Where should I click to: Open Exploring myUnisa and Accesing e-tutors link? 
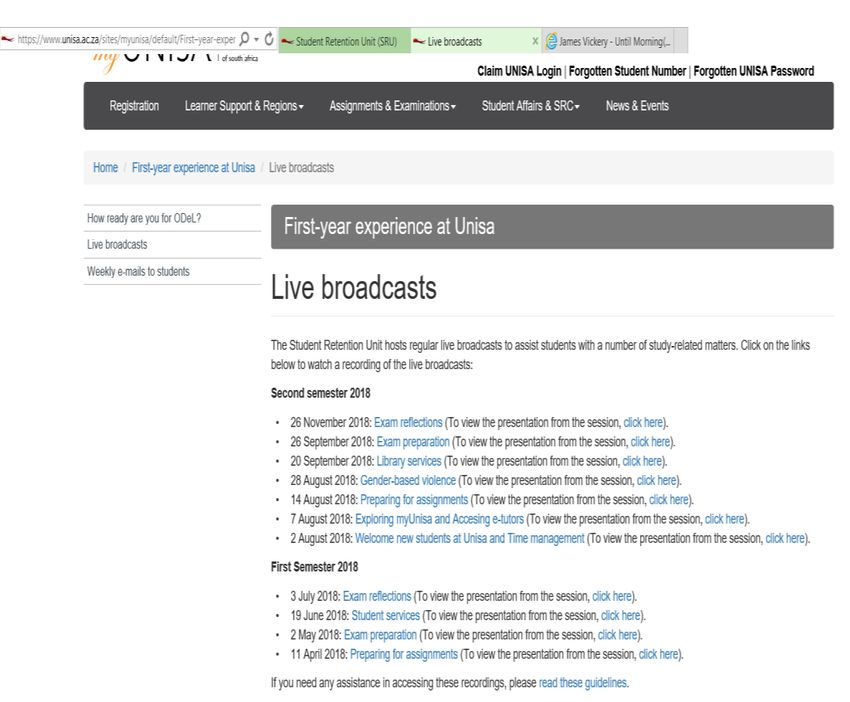[439, 519]
